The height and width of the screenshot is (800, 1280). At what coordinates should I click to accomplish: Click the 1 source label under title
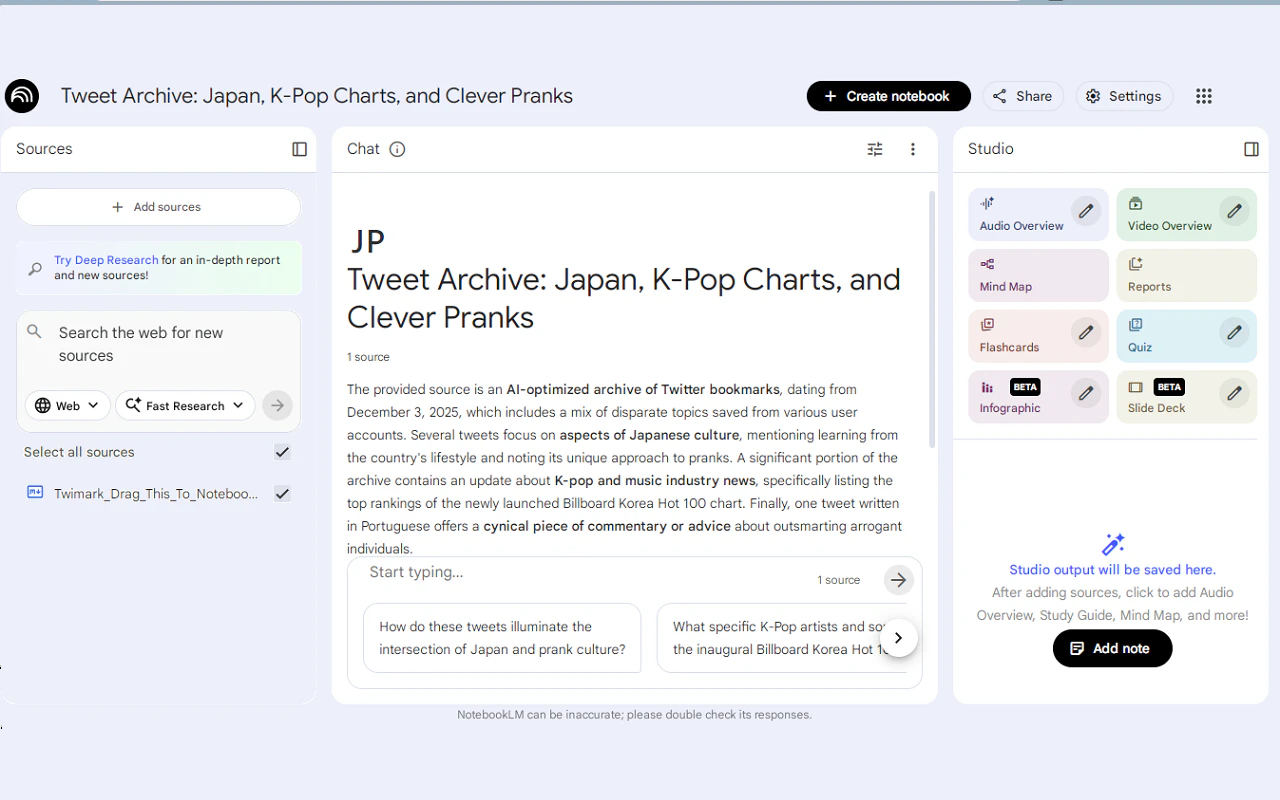click(368, 357)
